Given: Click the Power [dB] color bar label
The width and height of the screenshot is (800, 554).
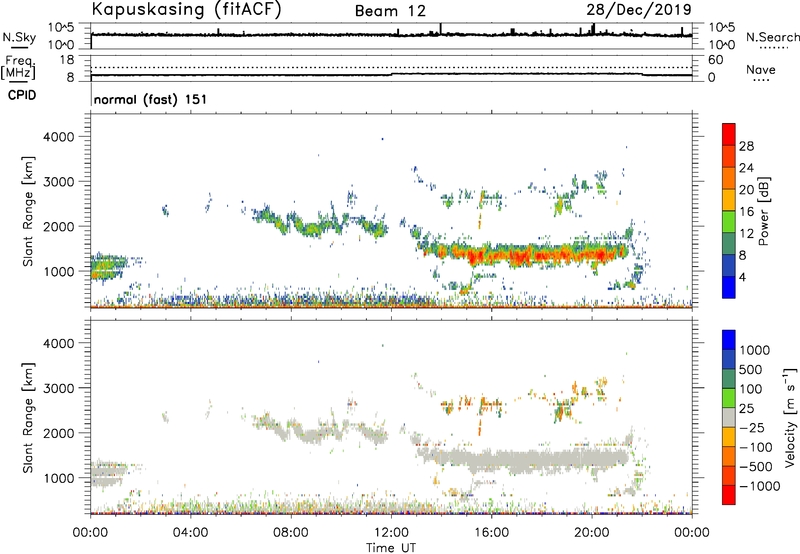Looking at the screenshot, I should [x=763, y=211].
